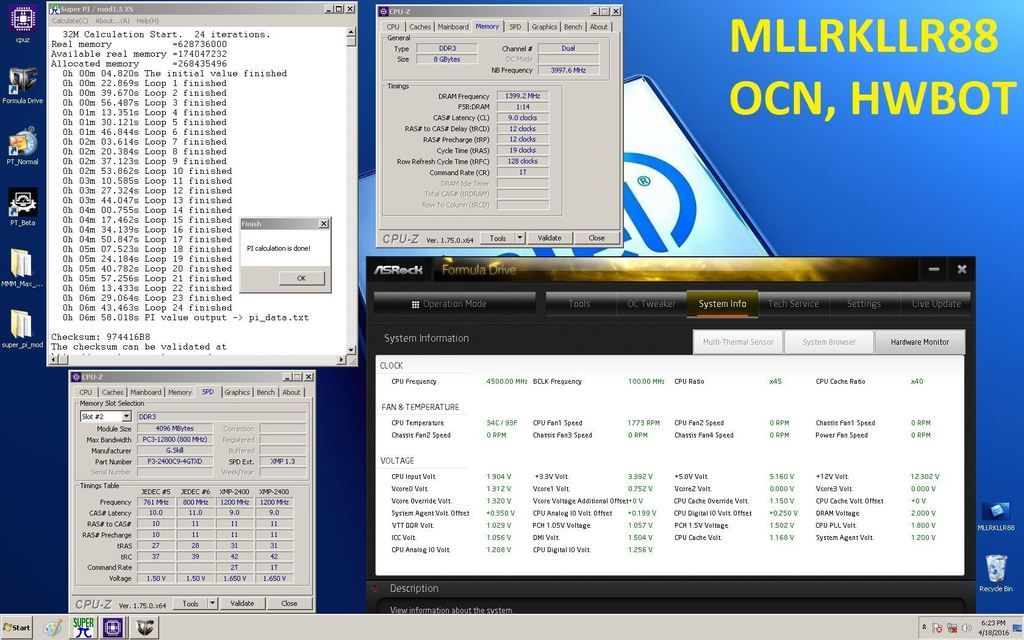Screen dimensions: 1024x640
Task: Select the PT_Normal desktop icon
Action: coord(22,145)
